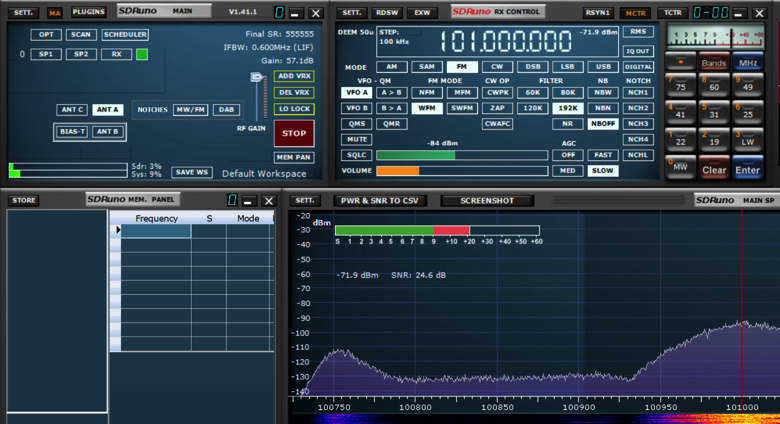Select the 31 band keypad button
The width and height of the screenshot is (780, 424).
pos(714,114)
